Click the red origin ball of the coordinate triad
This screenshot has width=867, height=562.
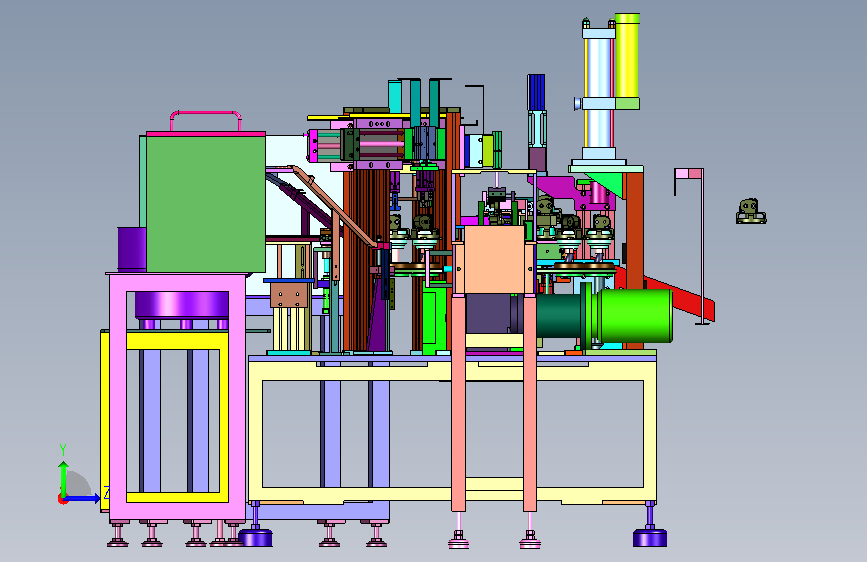point(62,499)
